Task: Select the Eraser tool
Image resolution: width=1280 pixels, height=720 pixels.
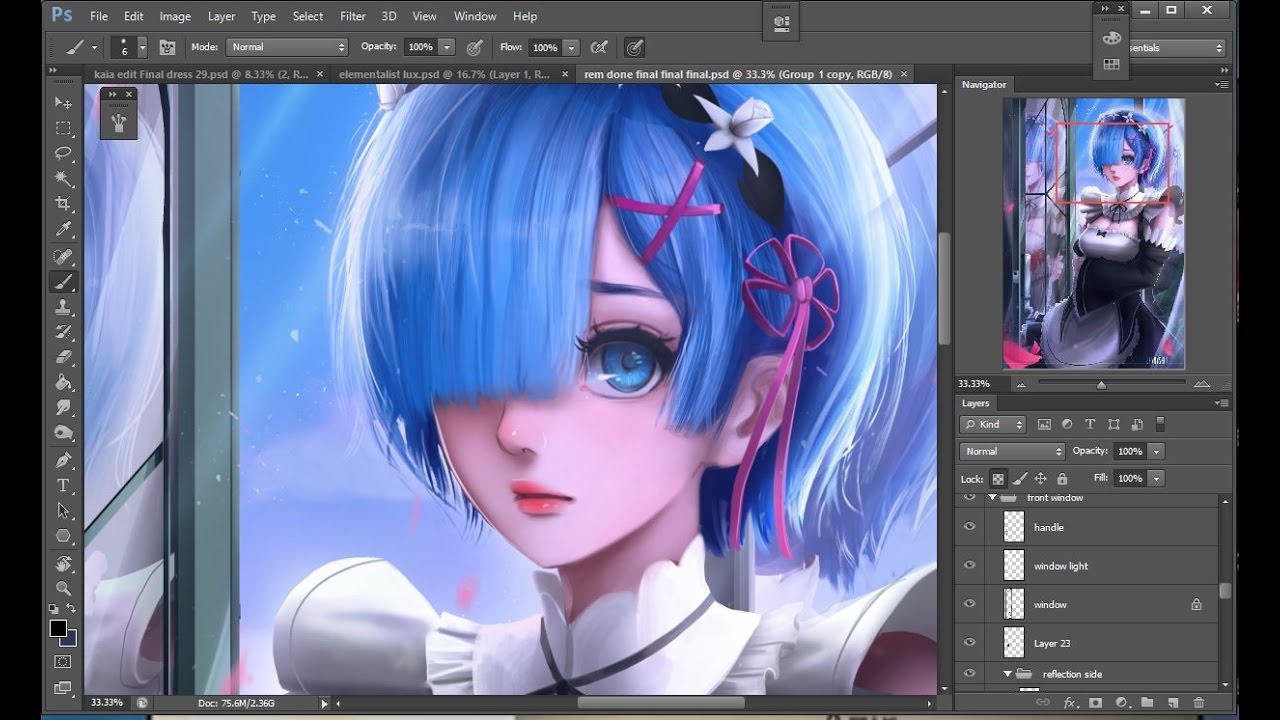Action: [x=63, y=357]
